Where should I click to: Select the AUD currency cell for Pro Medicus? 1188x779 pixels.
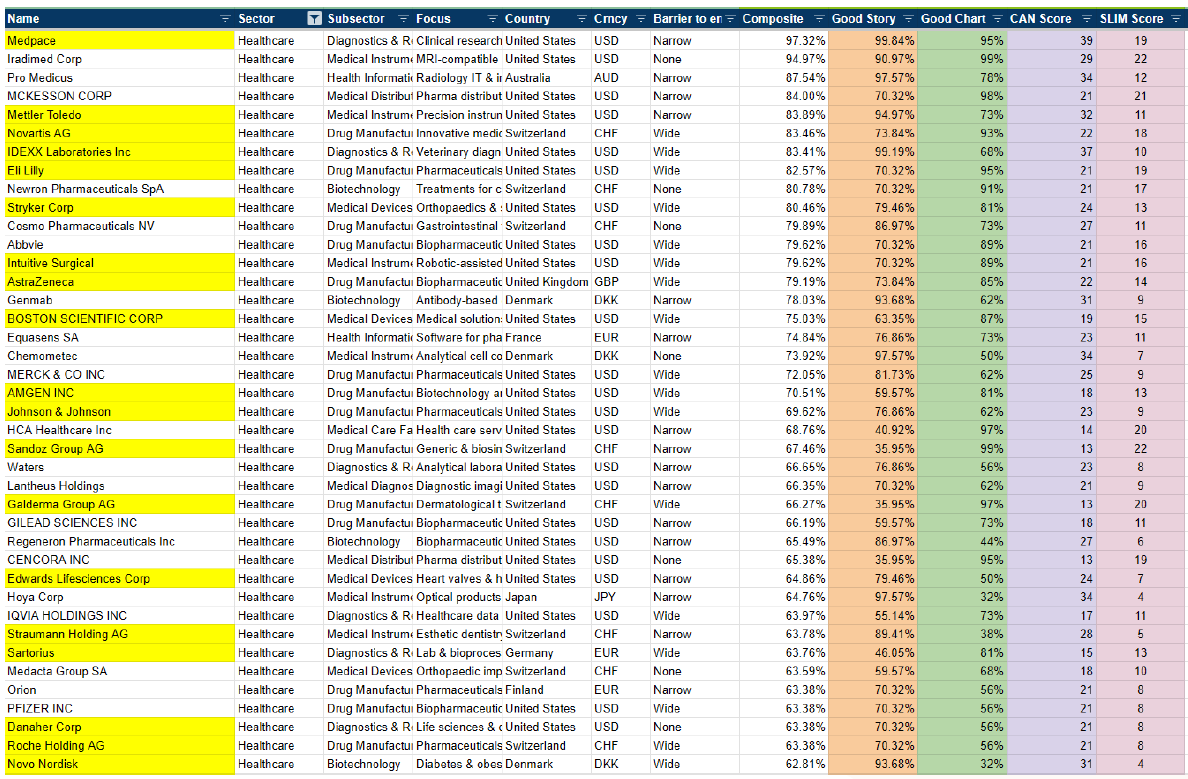(621, 78)
